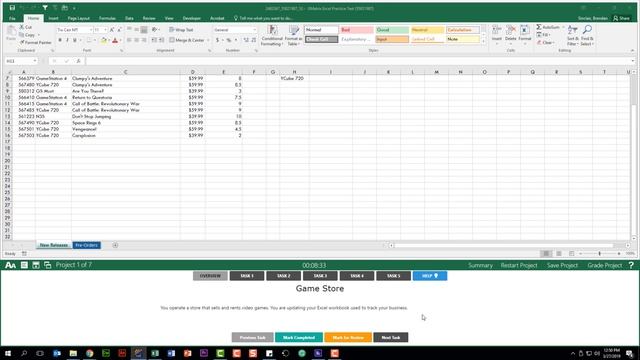Open Find & Select magnifier
640x360 pixels.
[587, 36]
